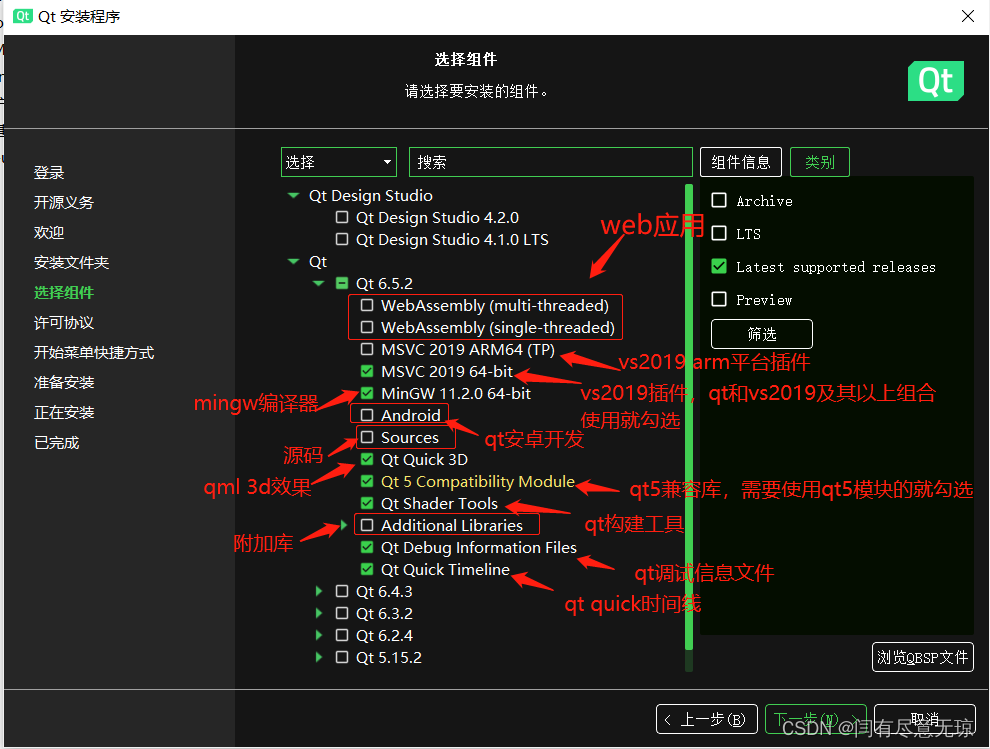Expand the Qt 6.3.2 node
The width and height of the screenshot is (990, 749).
click(319, 613)
